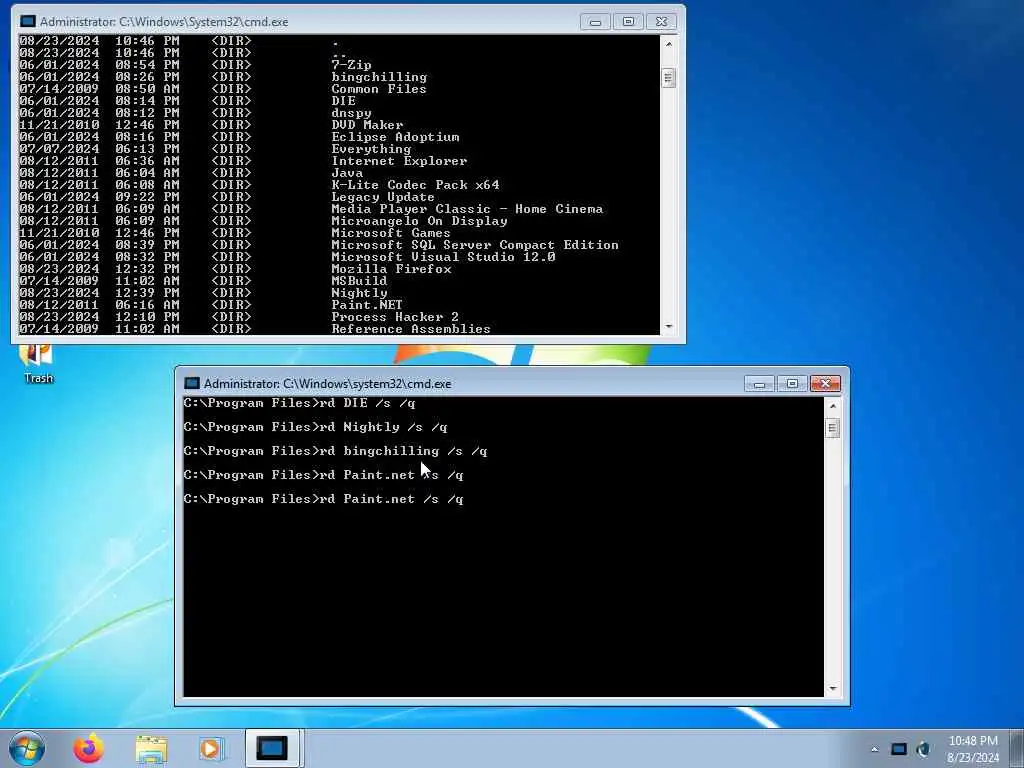The image size is (1024, 768).
Task: Click the 'rd bingchilling /s /q' command line
Action: [335, 451]
